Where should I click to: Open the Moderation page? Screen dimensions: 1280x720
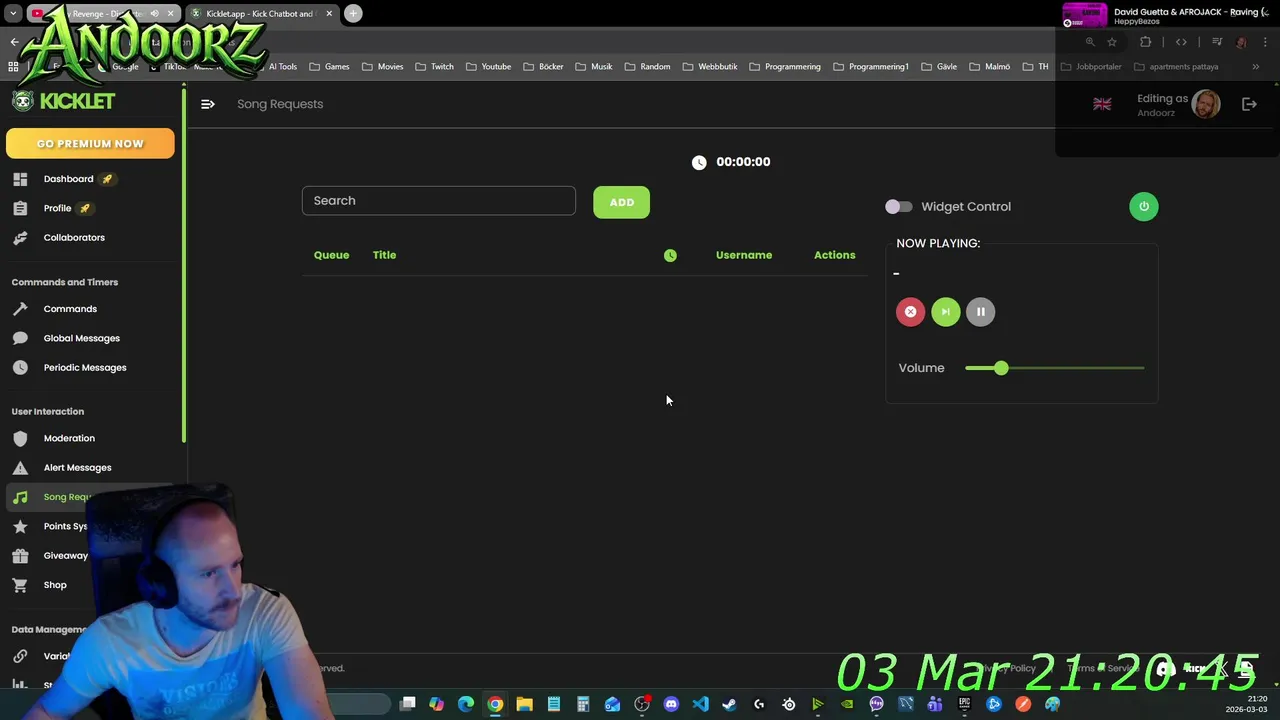click(69, 438)
